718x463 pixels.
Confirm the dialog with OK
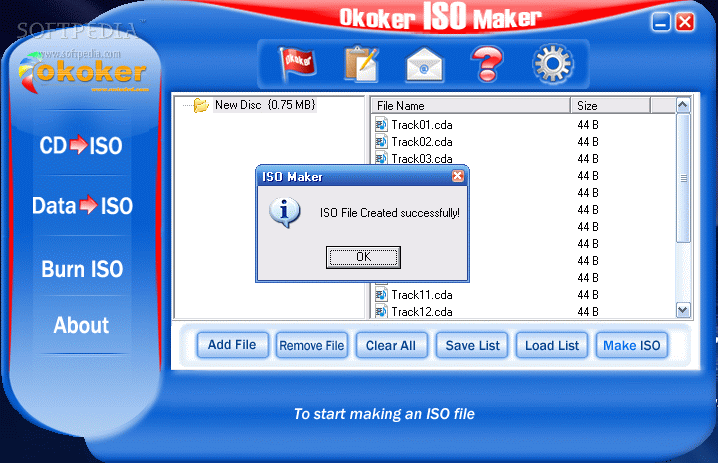pyautogui.click(x=363, y=257)
